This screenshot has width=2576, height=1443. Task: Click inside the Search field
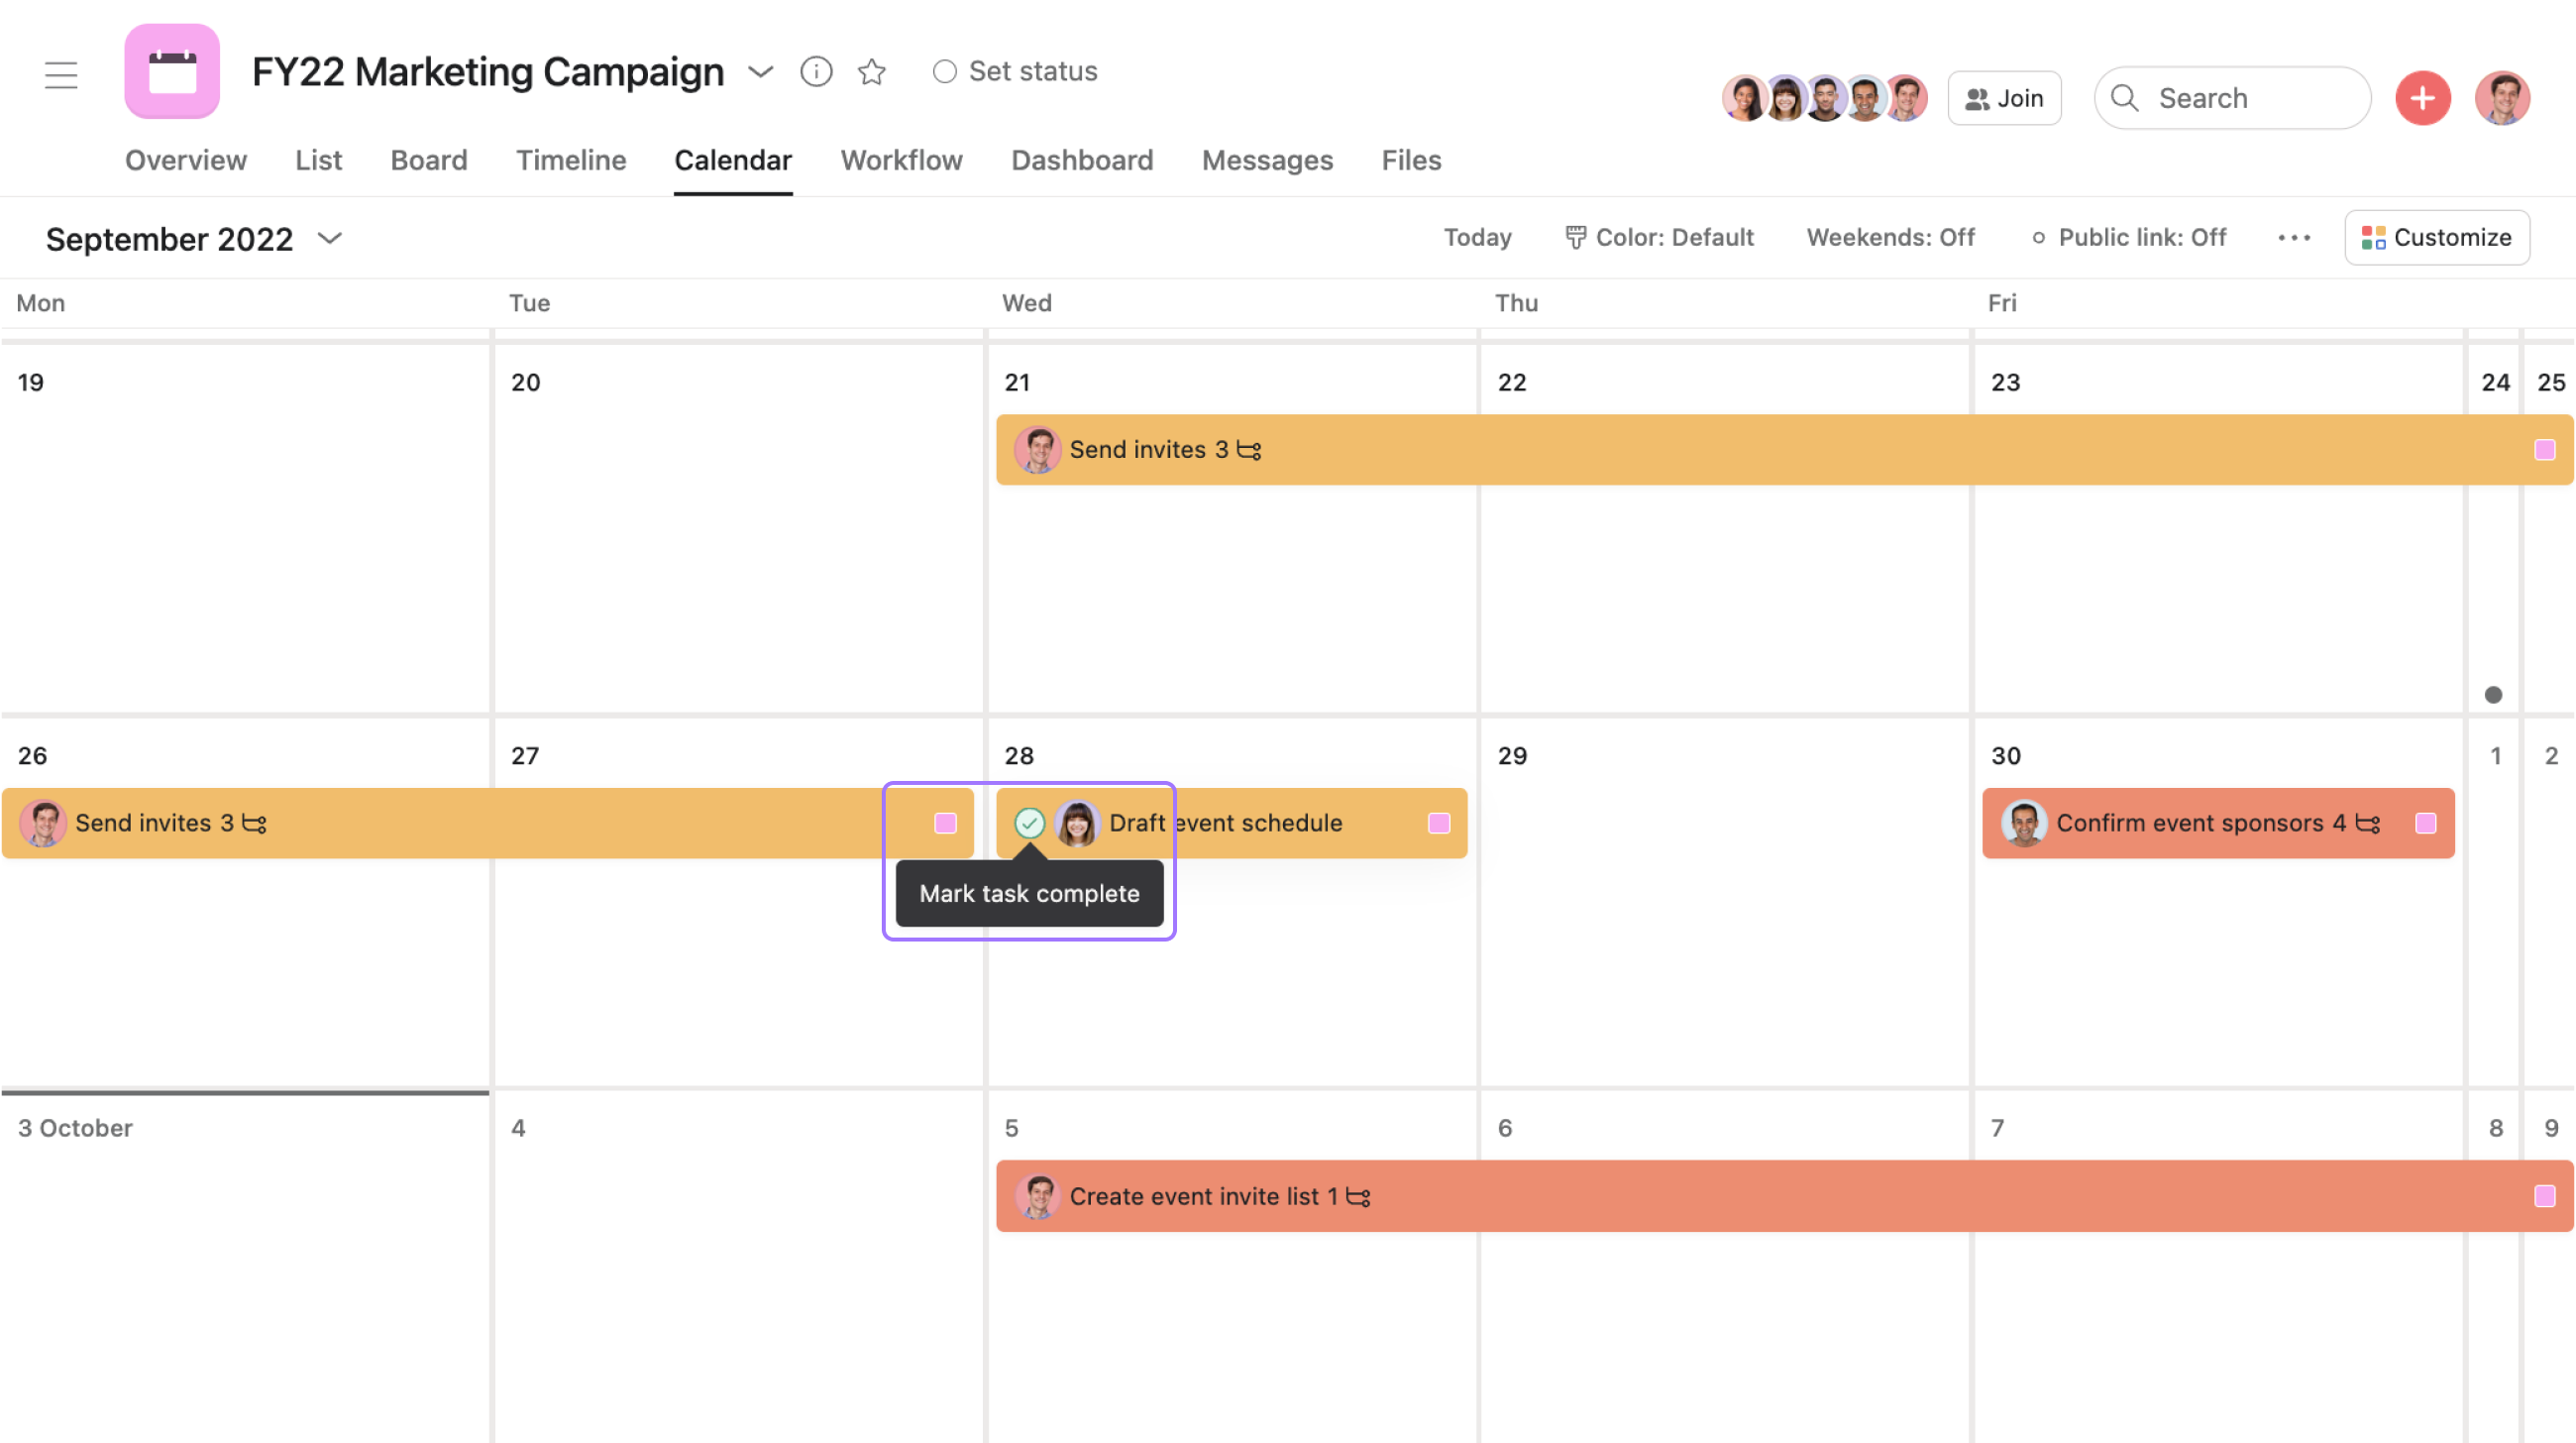click(x=2230, y=97)
